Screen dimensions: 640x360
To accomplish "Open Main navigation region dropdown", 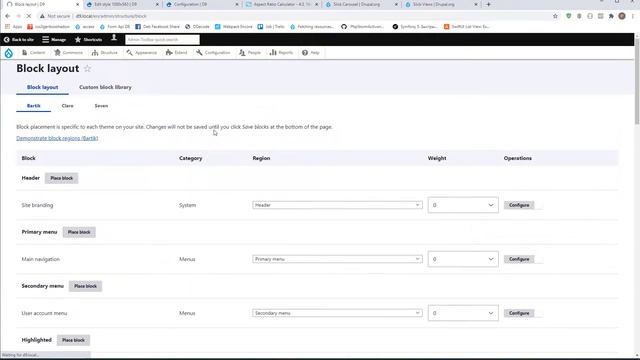I will [x=337, y=259].
